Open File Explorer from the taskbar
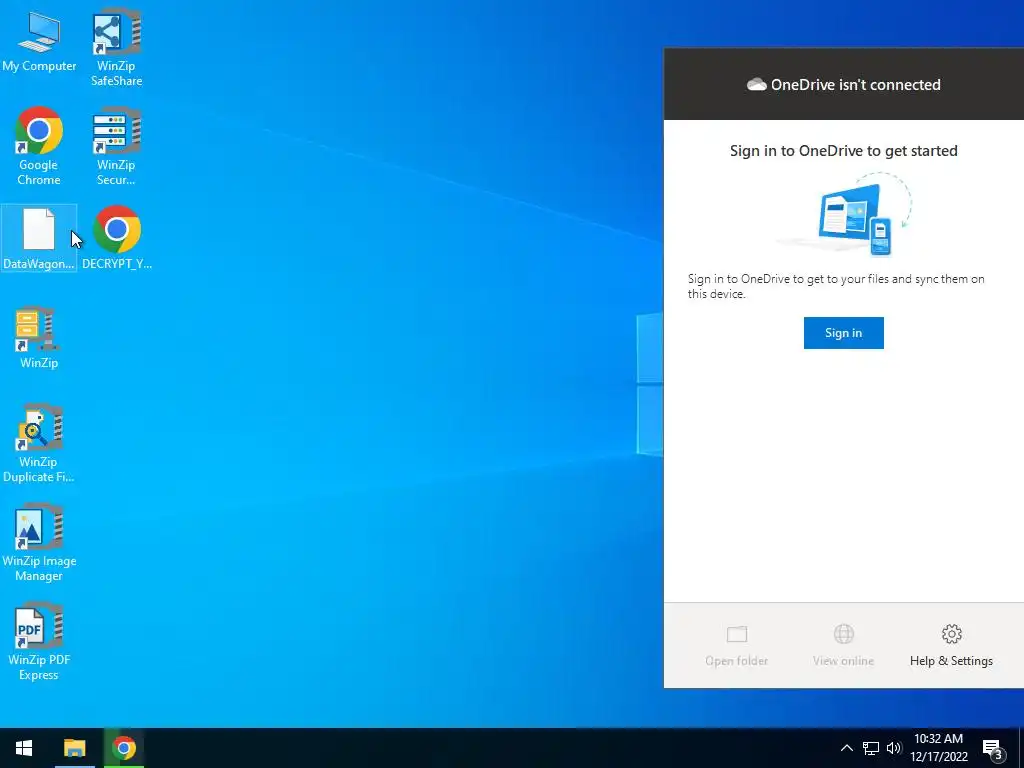The width and height of the screenshot is (1024, 768). (74, 748)
